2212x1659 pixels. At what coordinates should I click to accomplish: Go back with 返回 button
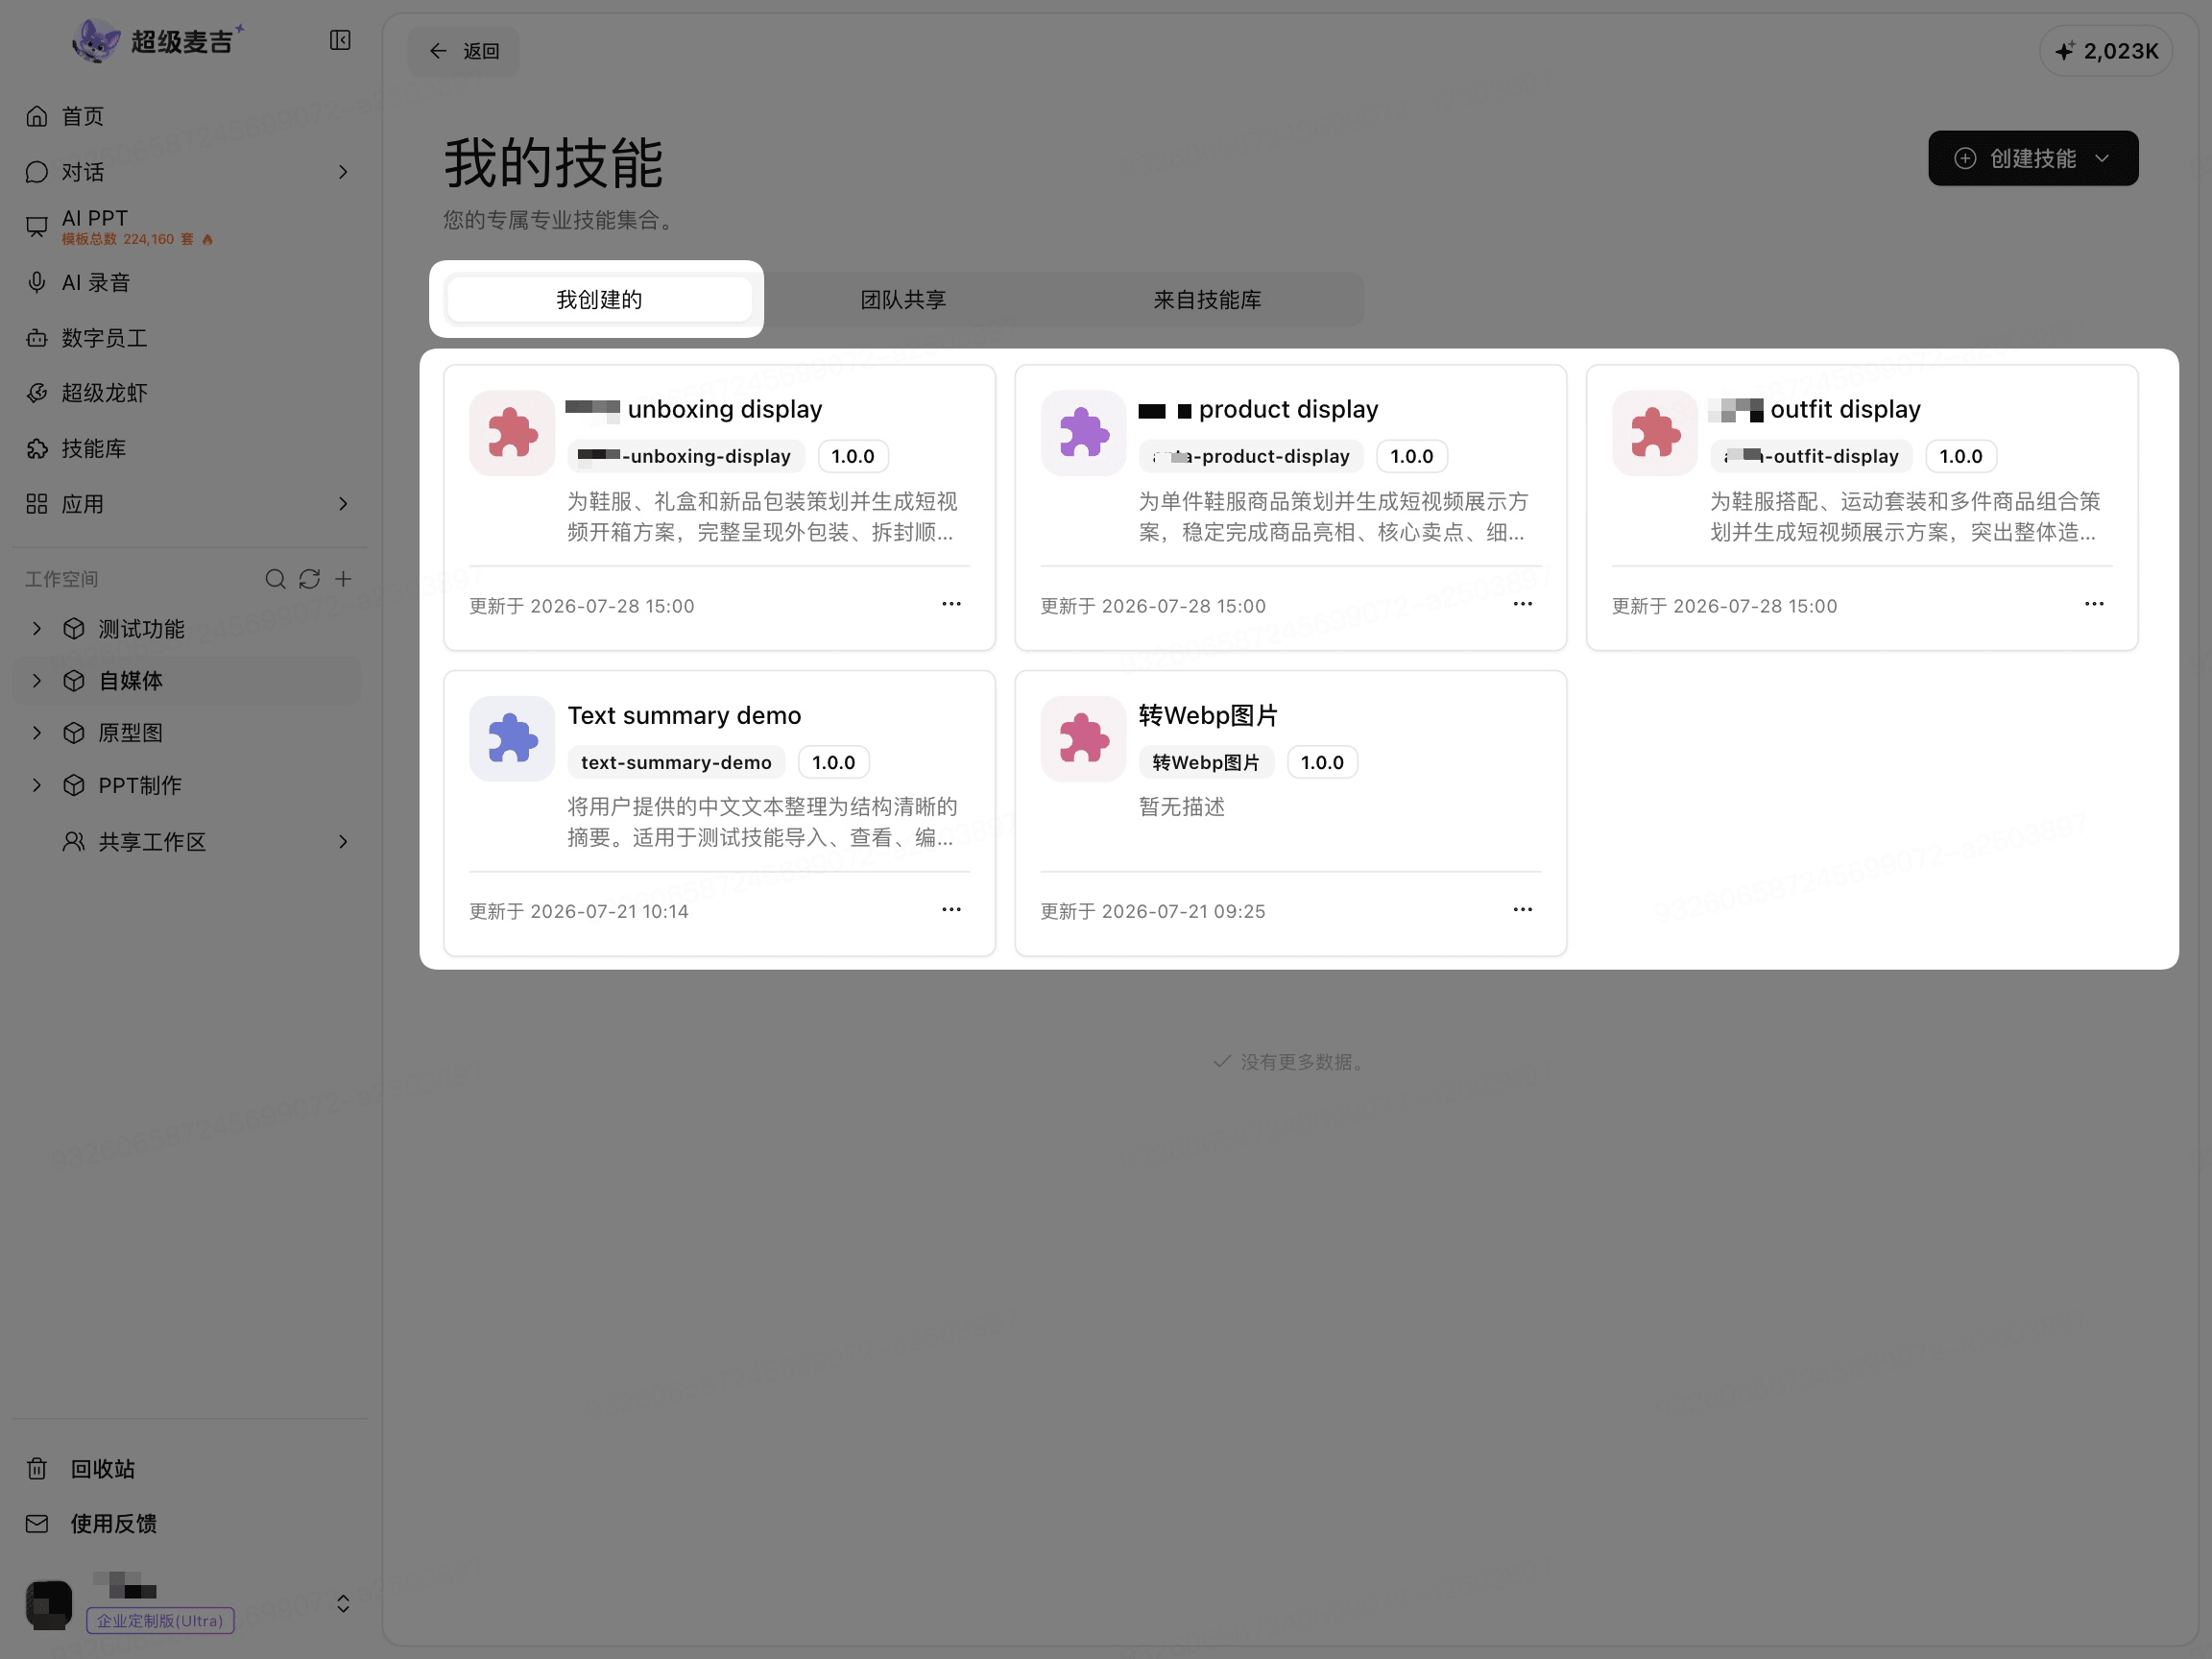[464, 51]
